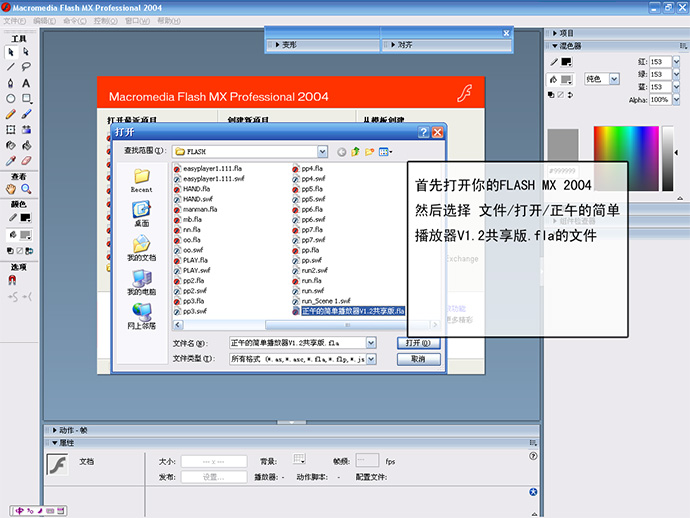The image size is (690, 518).
Task: Select the Eraser tool
Action: pos(26,161)
